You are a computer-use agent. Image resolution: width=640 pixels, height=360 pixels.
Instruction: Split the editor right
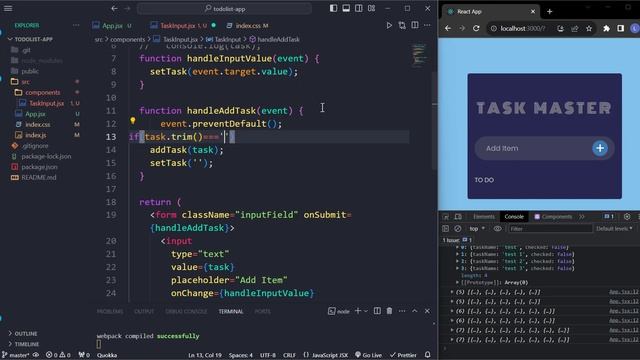415,25
